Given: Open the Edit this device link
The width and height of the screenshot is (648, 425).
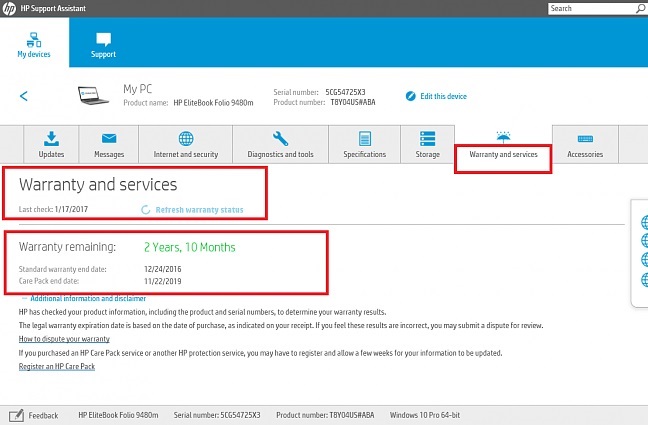Looking at the screenshot, I should point(443,96).
